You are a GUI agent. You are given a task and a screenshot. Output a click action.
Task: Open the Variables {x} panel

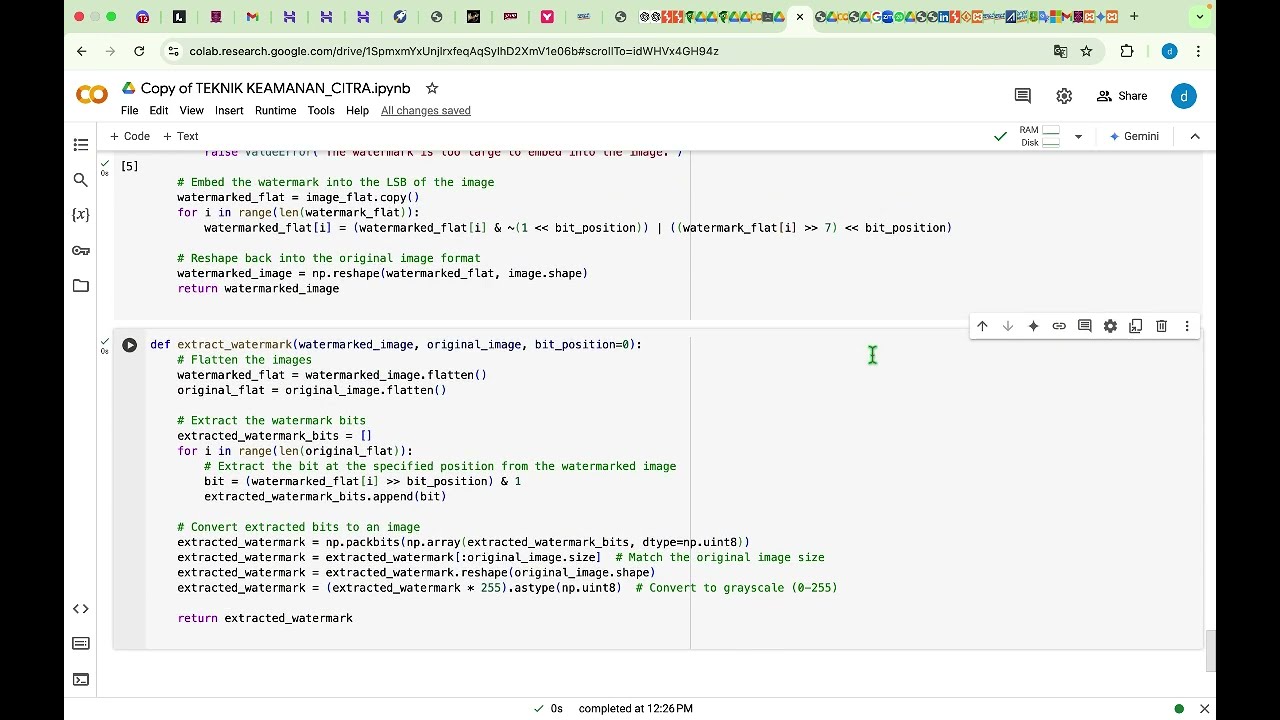pos(81,215)
